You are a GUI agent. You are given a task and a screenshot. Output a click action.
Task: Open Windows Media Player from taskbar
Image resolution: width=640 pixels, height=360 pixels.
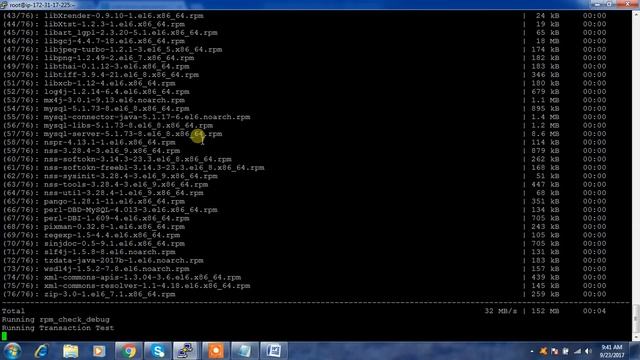(99, 351)
